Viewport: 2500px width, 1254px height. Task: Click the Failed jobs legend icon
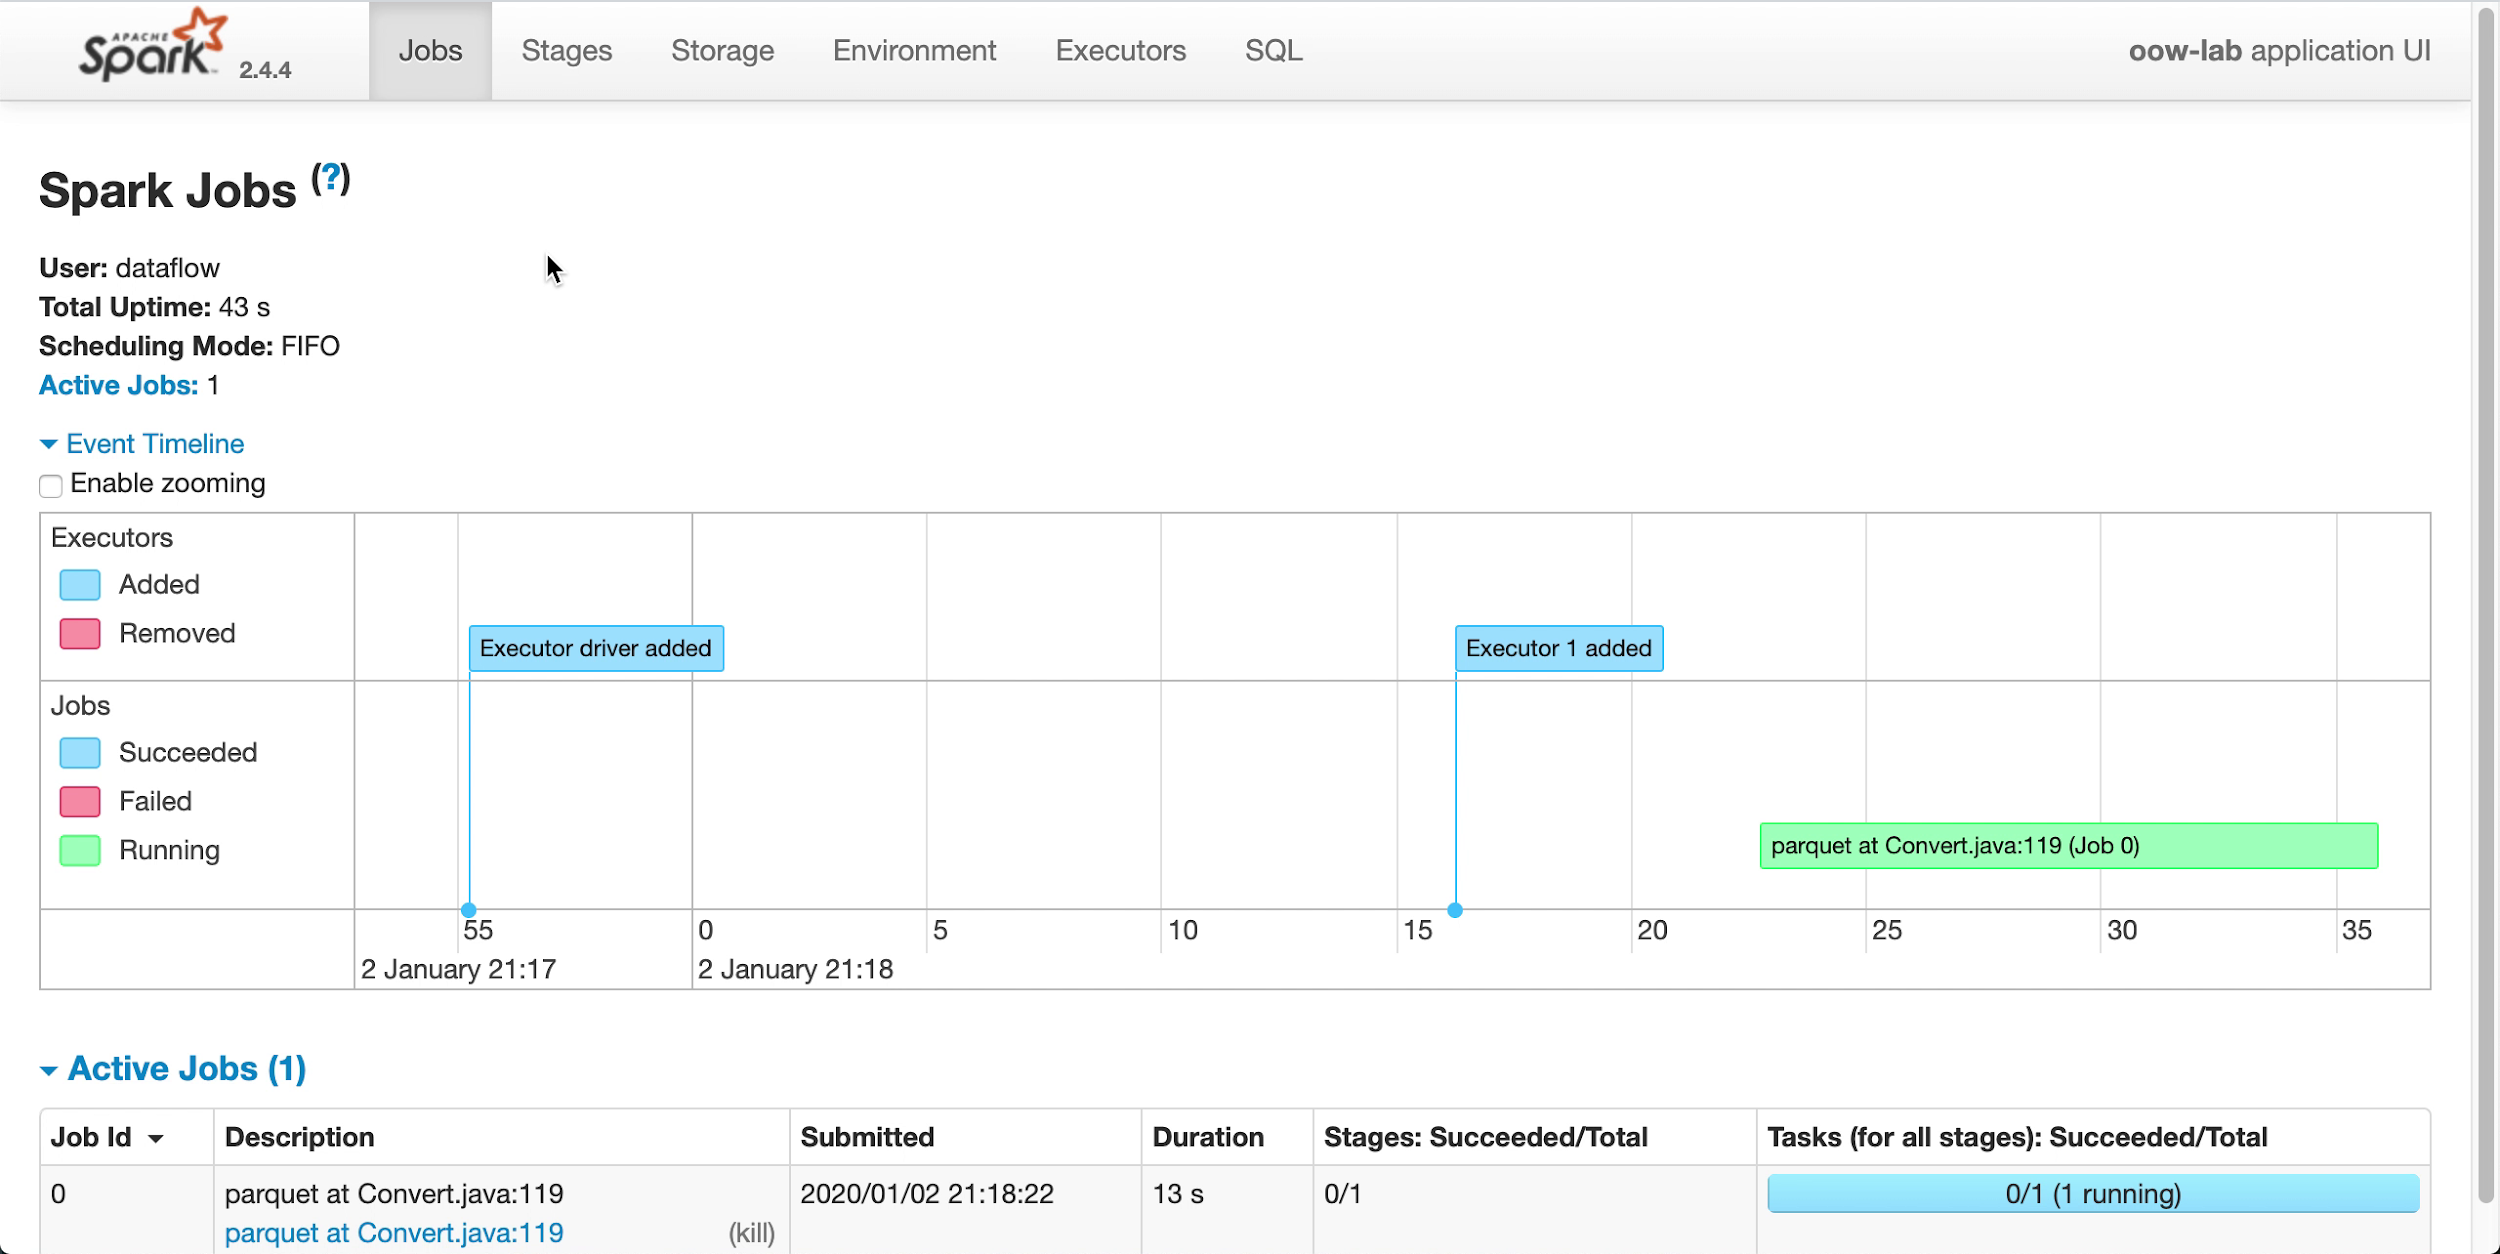[80, 800]
